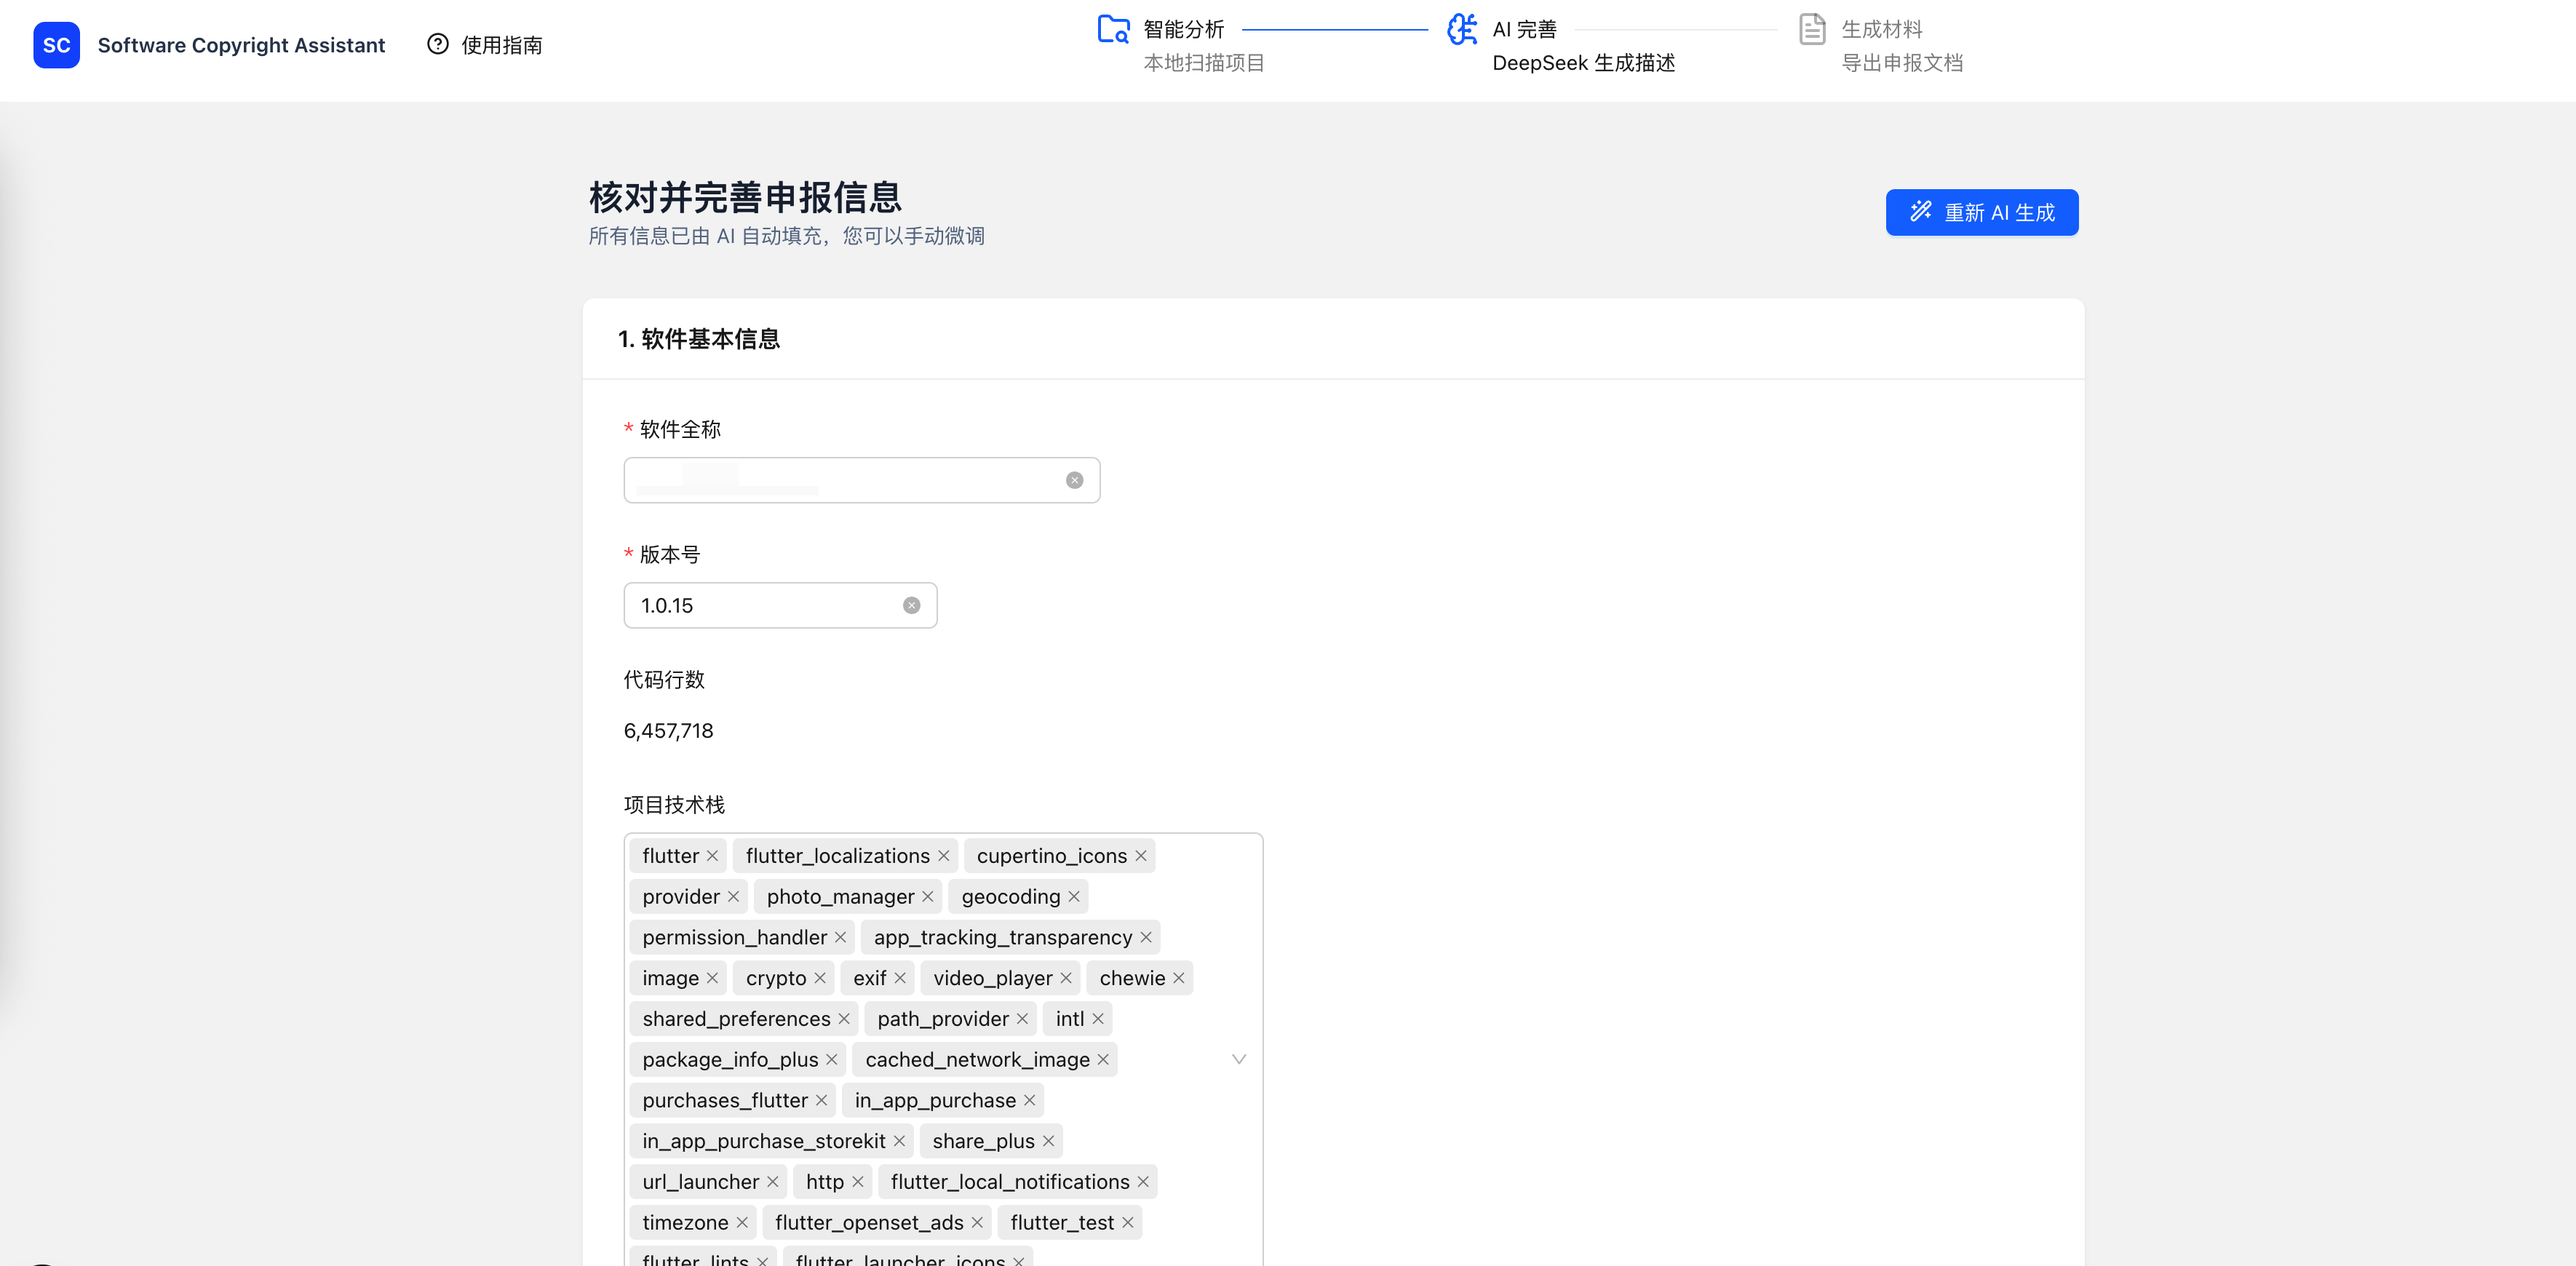Screen dimensions: 2576x1266
Task: Delete the cached_network_image tag
Action: (1103, 1059)
